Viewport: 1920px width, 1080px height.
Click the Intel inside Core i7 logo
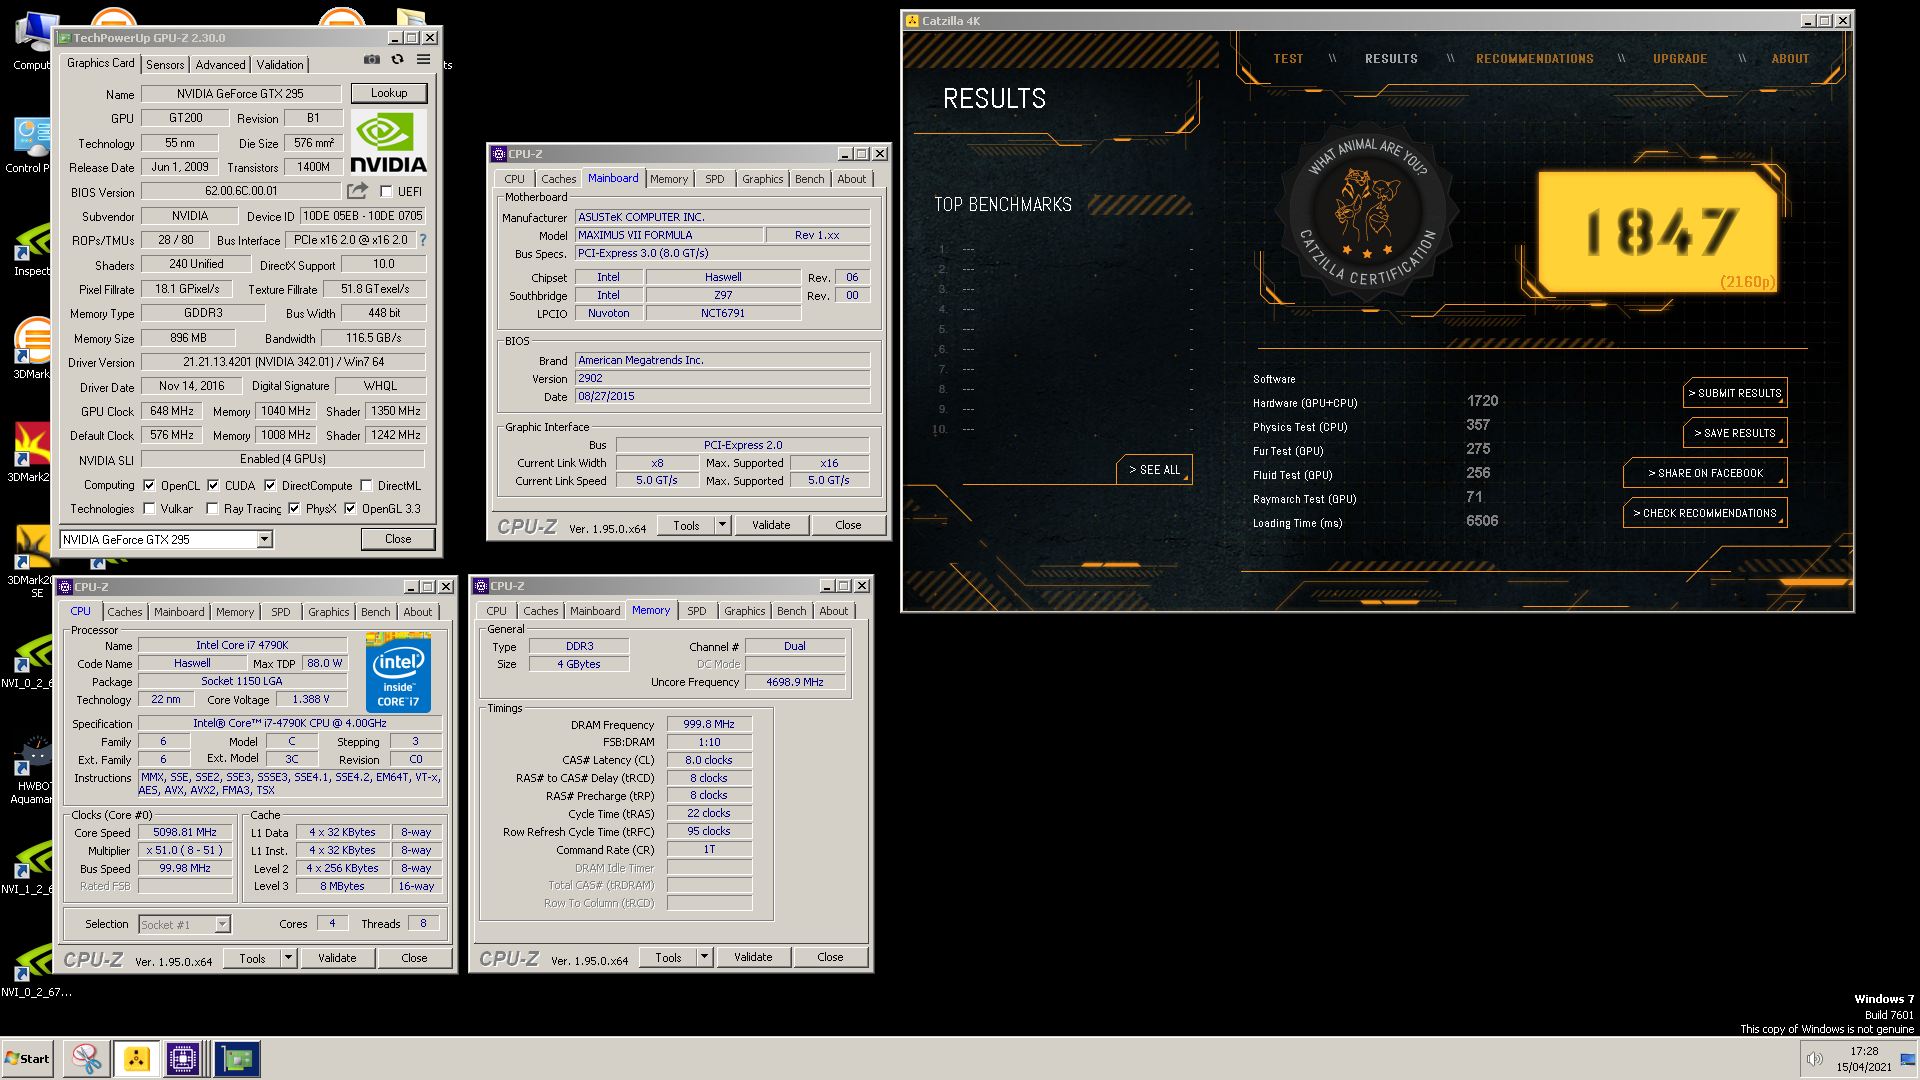[398, 672]
